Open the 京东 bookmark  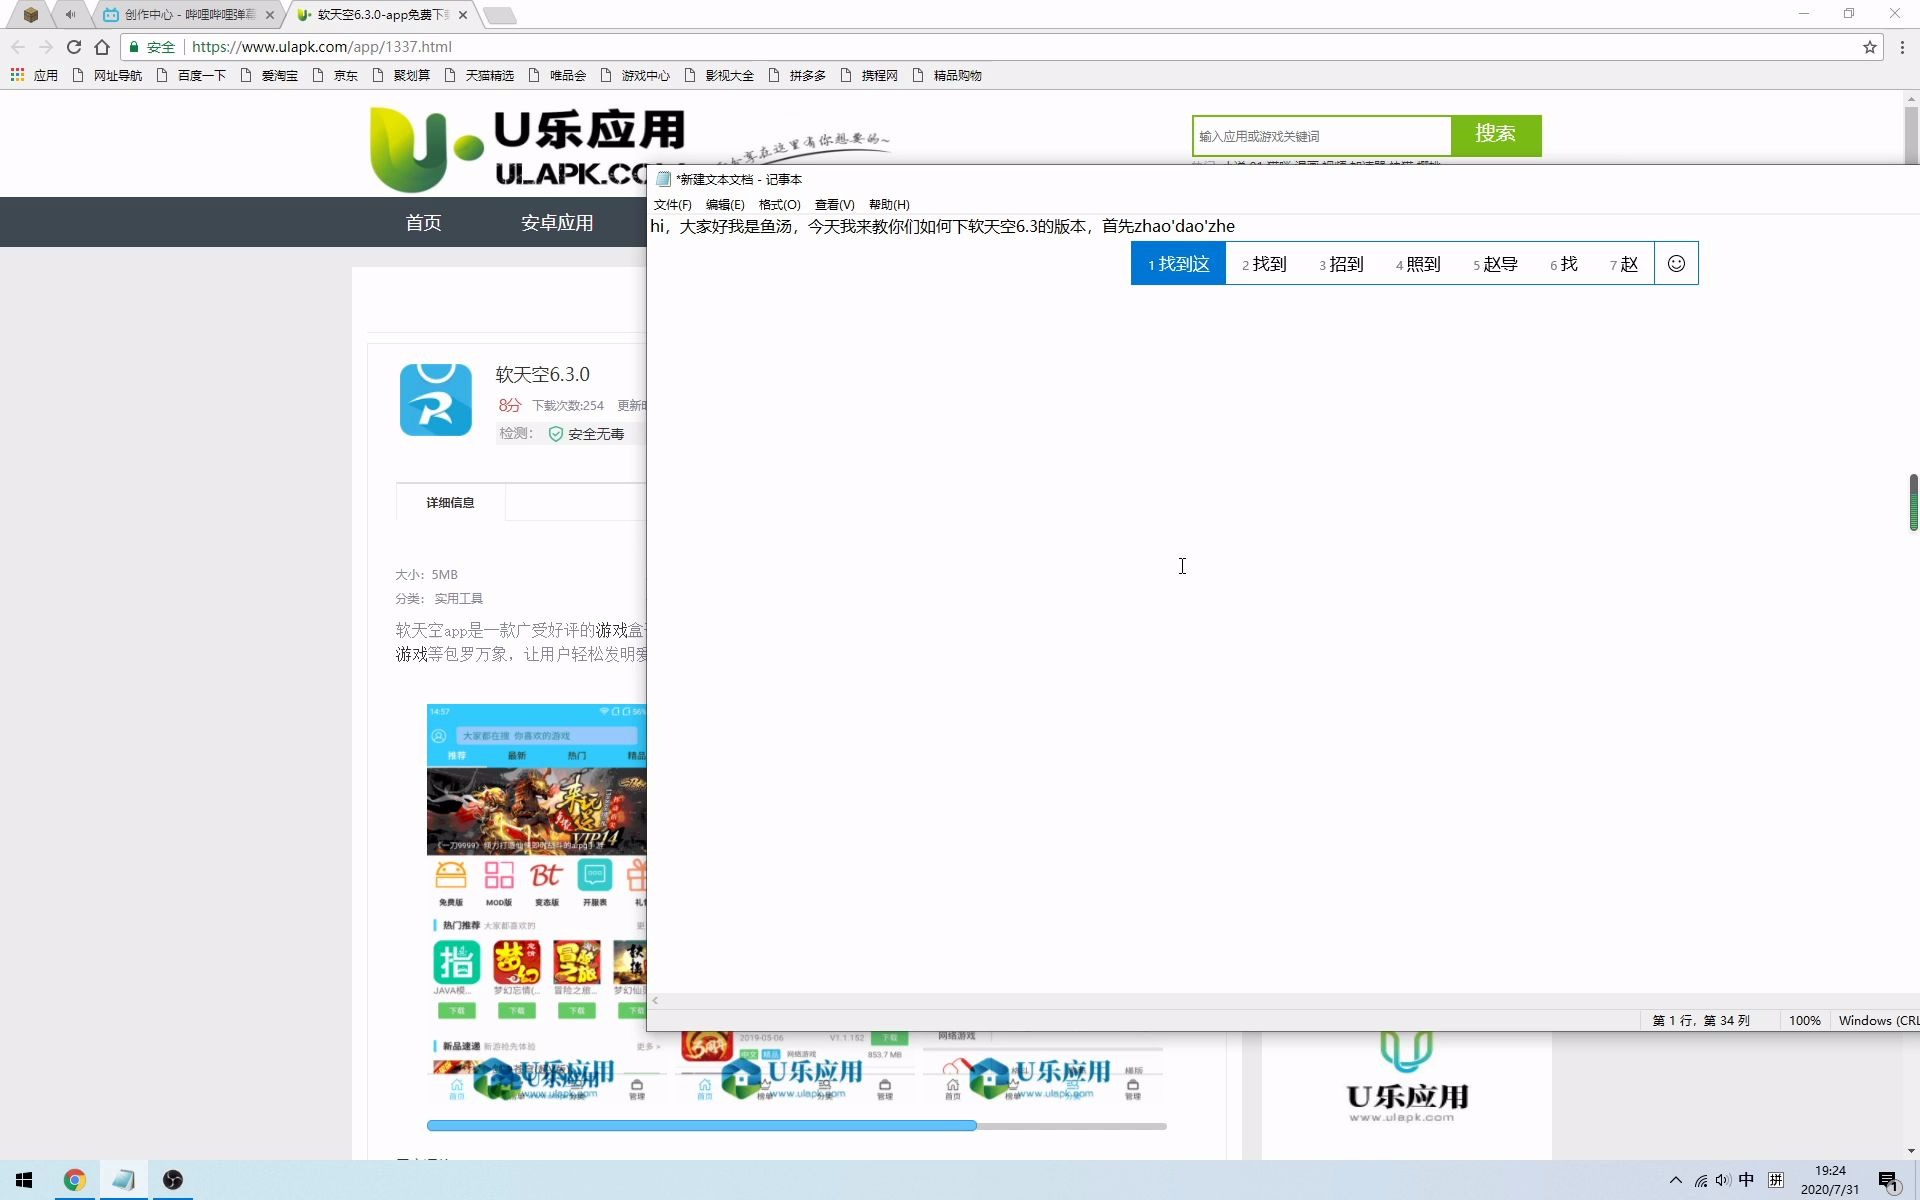[x=335, y=75]
